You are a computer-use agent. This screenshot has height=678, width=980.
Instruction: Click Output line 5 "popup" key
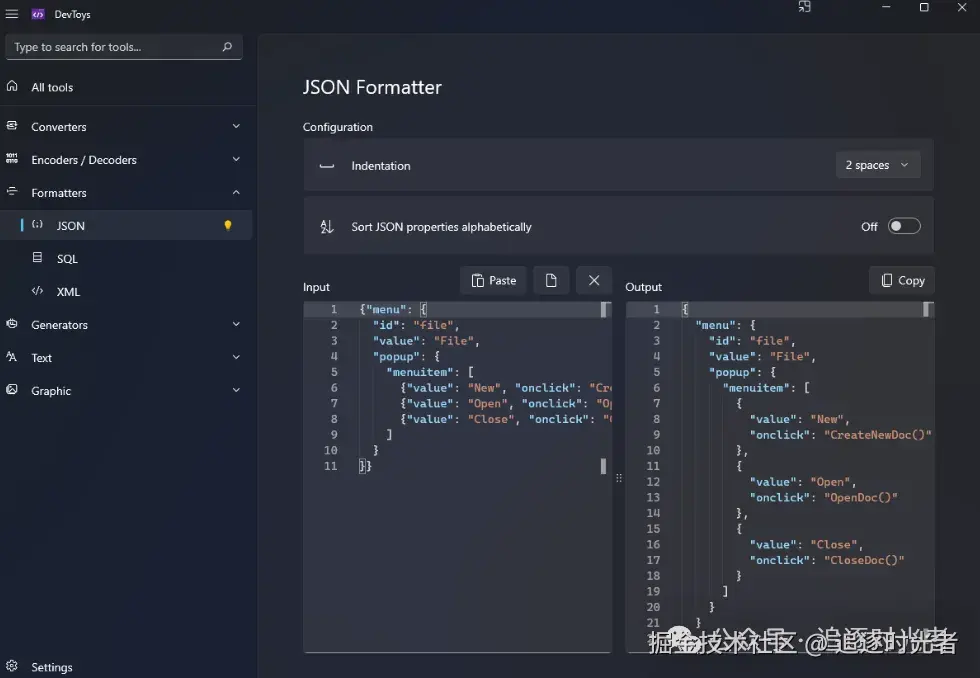point(732,372)
